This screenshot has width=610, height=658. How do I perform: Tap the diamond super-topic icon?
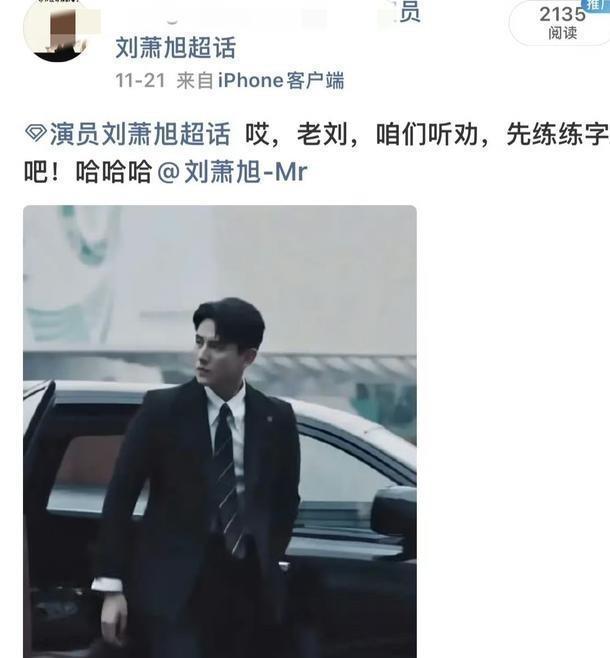click(36, 133)
